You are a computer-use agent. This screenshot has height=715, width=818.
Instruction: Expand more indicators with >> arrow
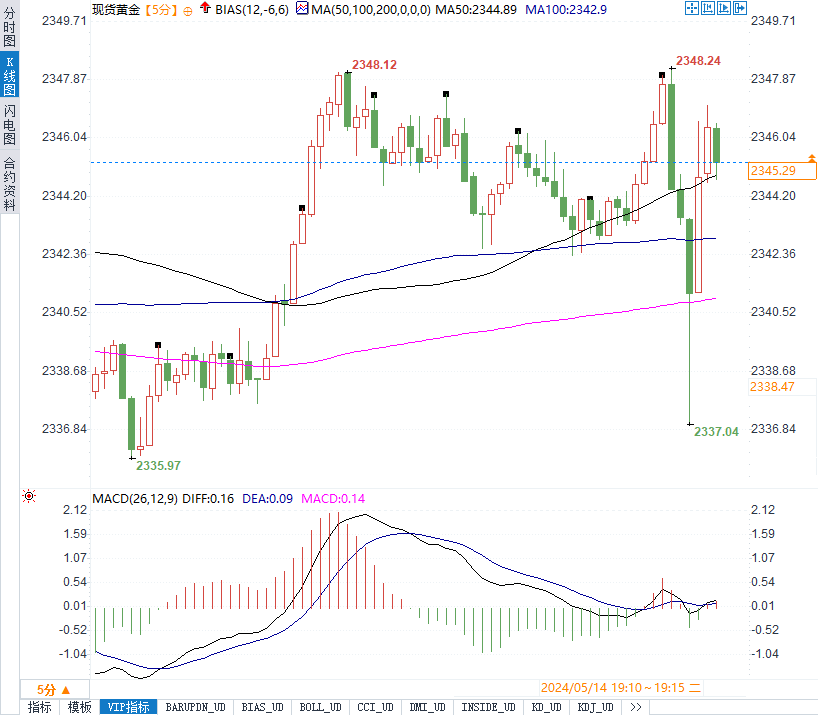click(635, 707)
